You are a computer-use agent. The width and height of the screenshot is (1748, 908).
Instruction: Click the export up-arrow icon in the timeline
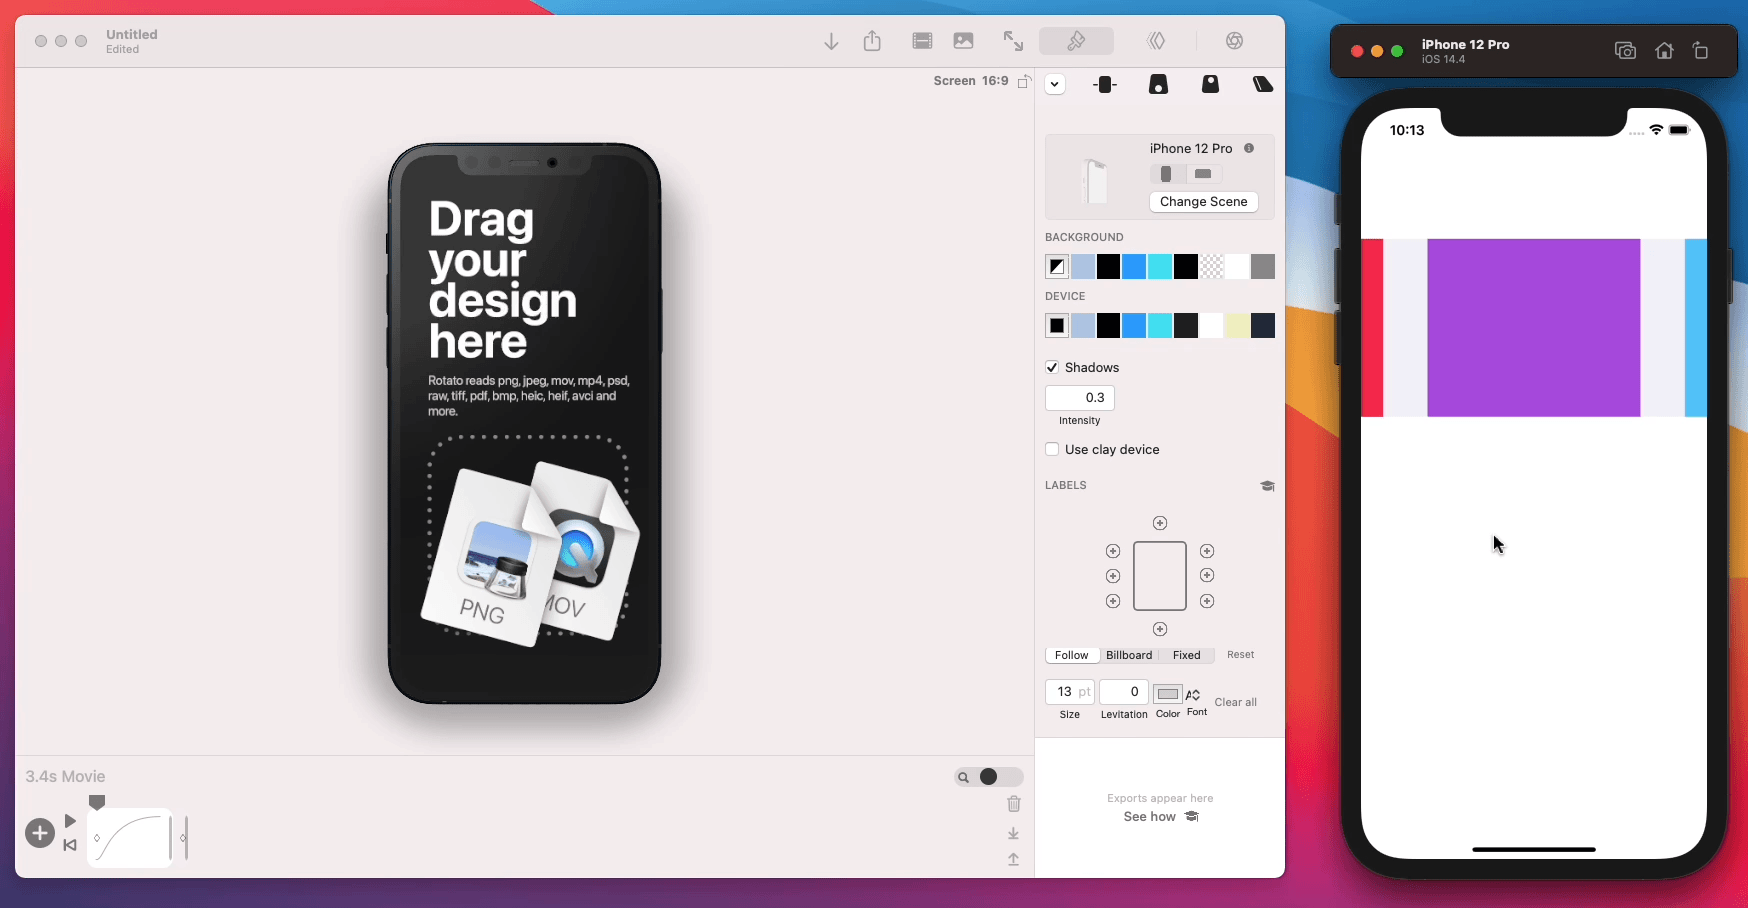point(1014,859)
